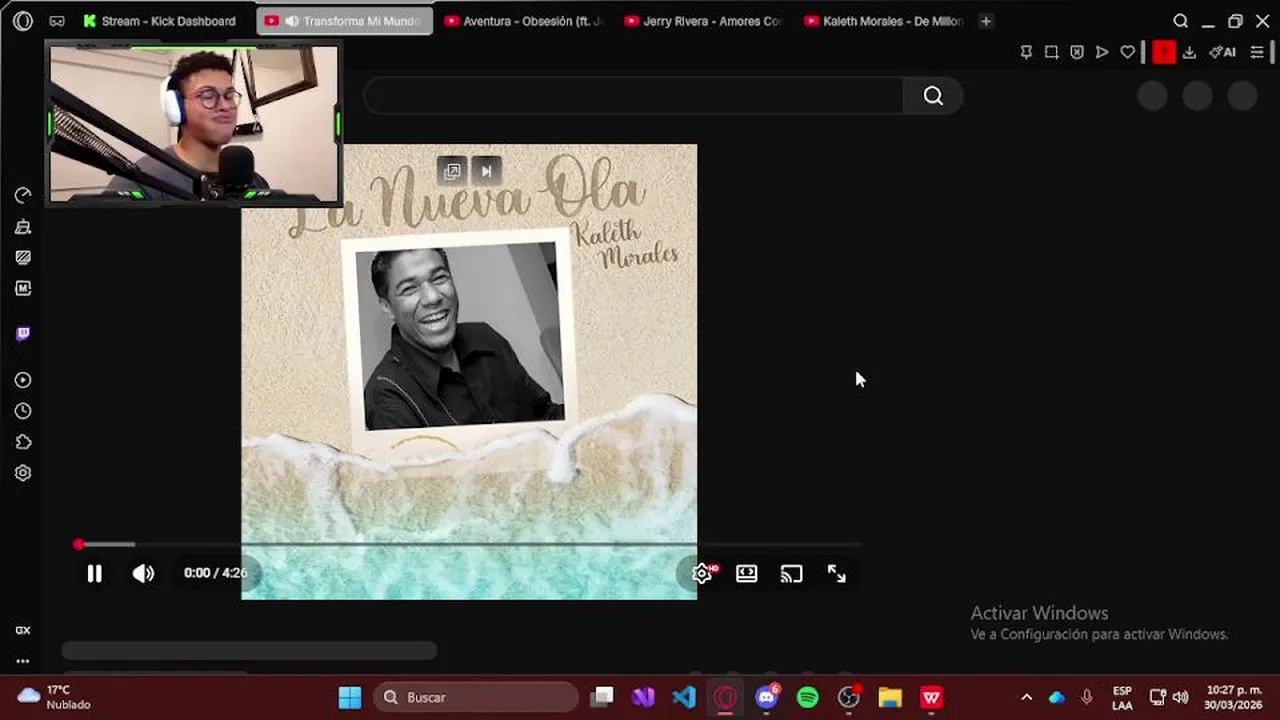Expand the sidebar three-dots menu
The height and width of the screenshot is (720, 1280).
tap(23, 661)
